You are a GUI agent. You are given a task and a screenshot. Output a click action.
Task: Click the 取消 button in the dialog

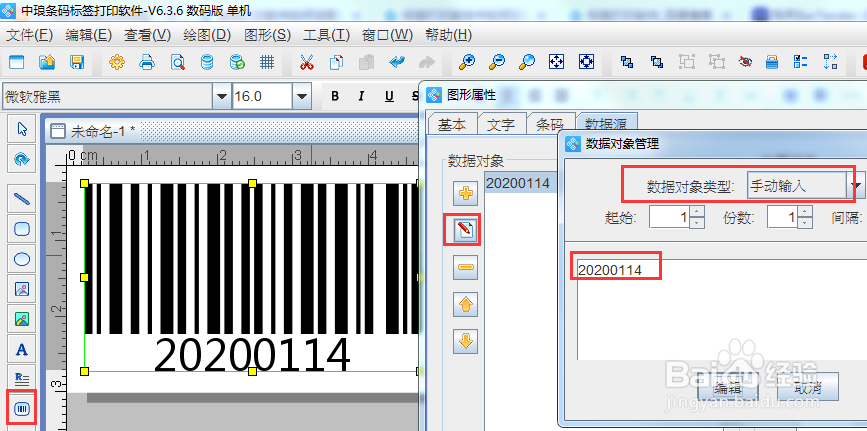808,387
